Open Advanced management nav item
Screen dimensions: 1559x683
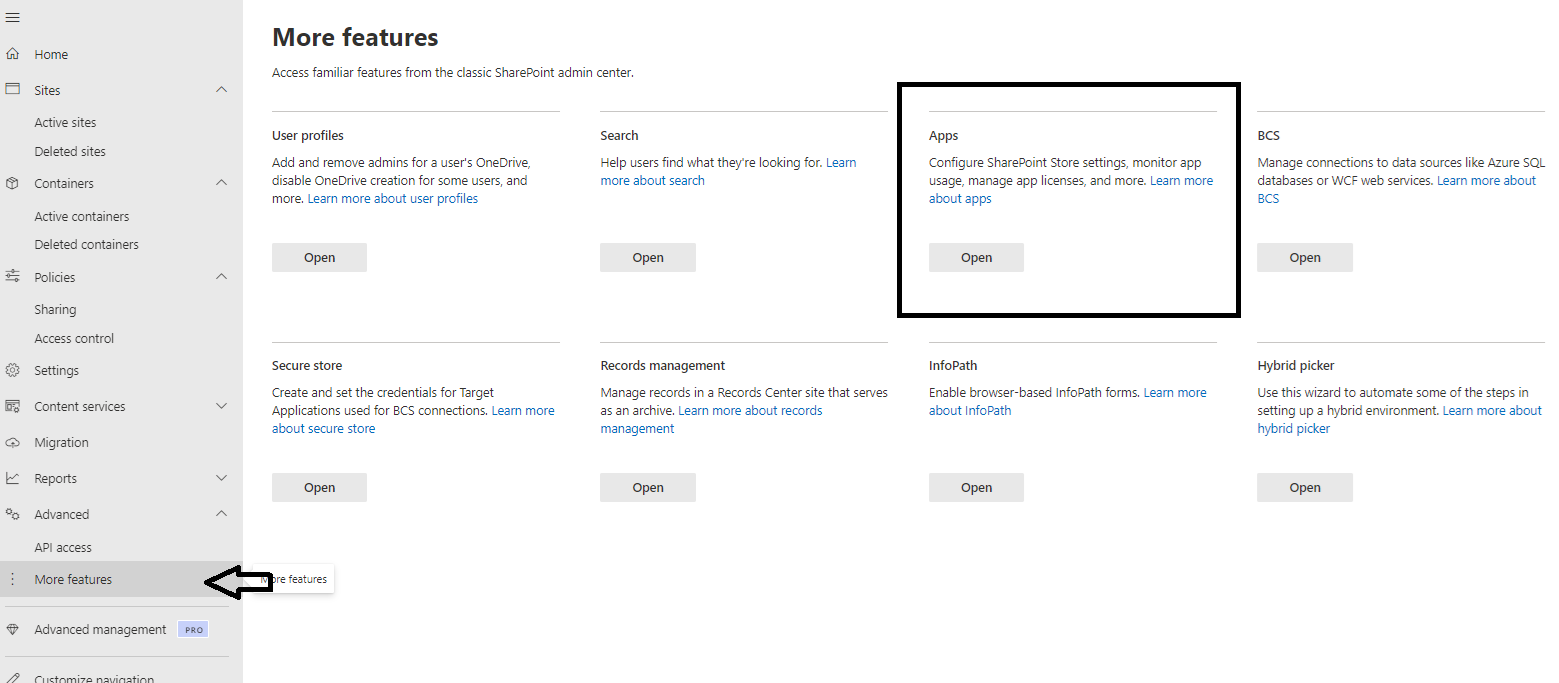point(100,629)
